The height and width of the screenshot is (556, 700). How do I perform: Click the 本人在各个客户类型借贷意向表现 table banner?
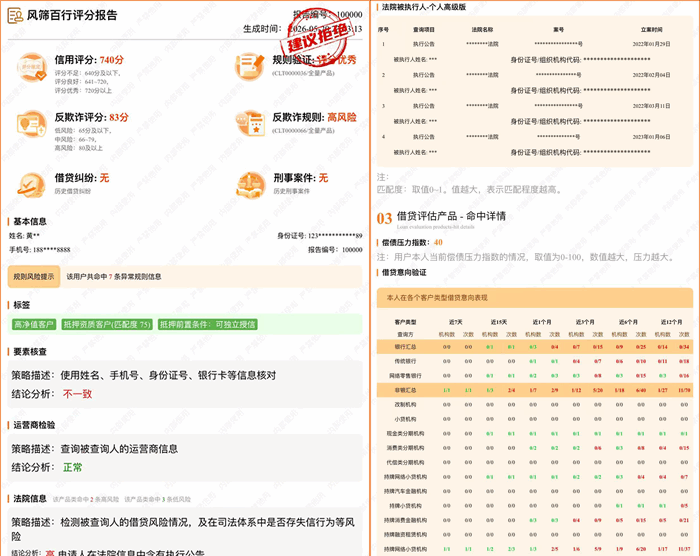535,298
